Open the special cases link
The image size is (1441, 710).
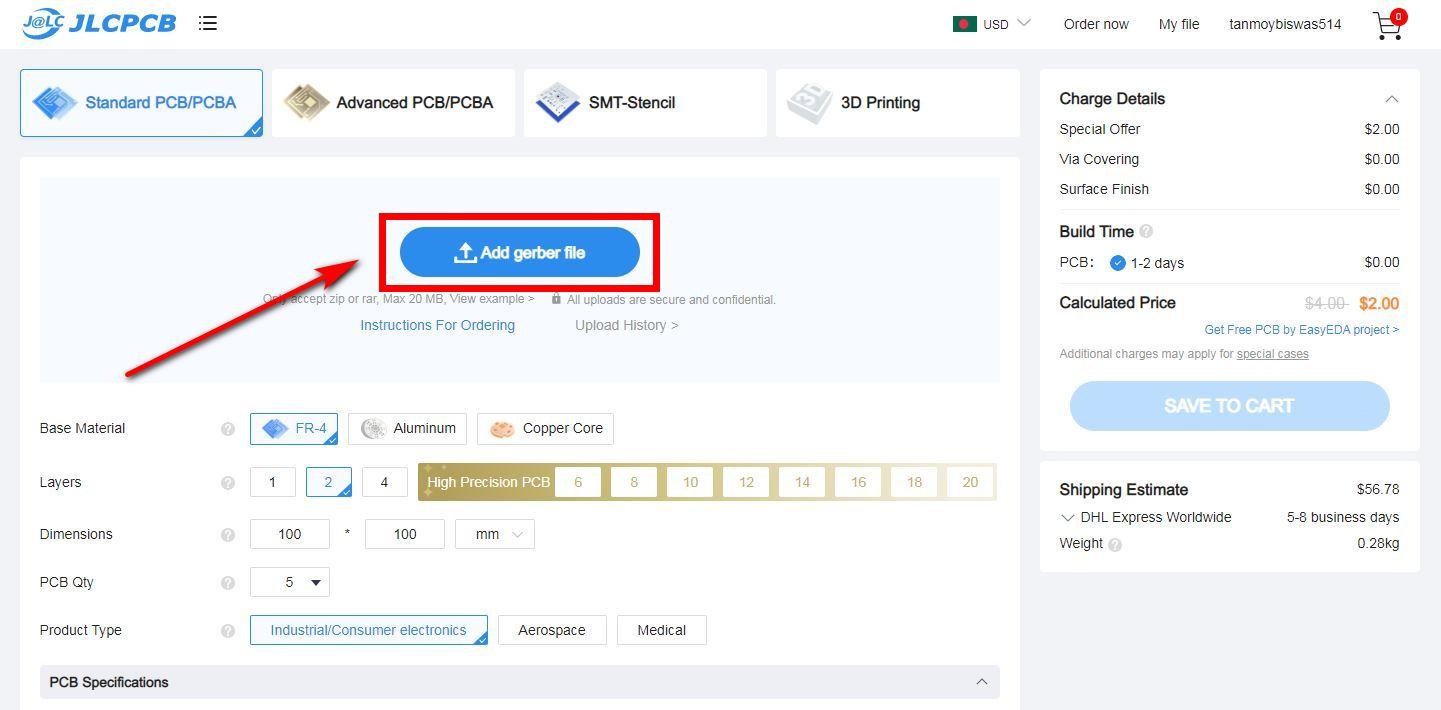click(x=1272, y=354)
